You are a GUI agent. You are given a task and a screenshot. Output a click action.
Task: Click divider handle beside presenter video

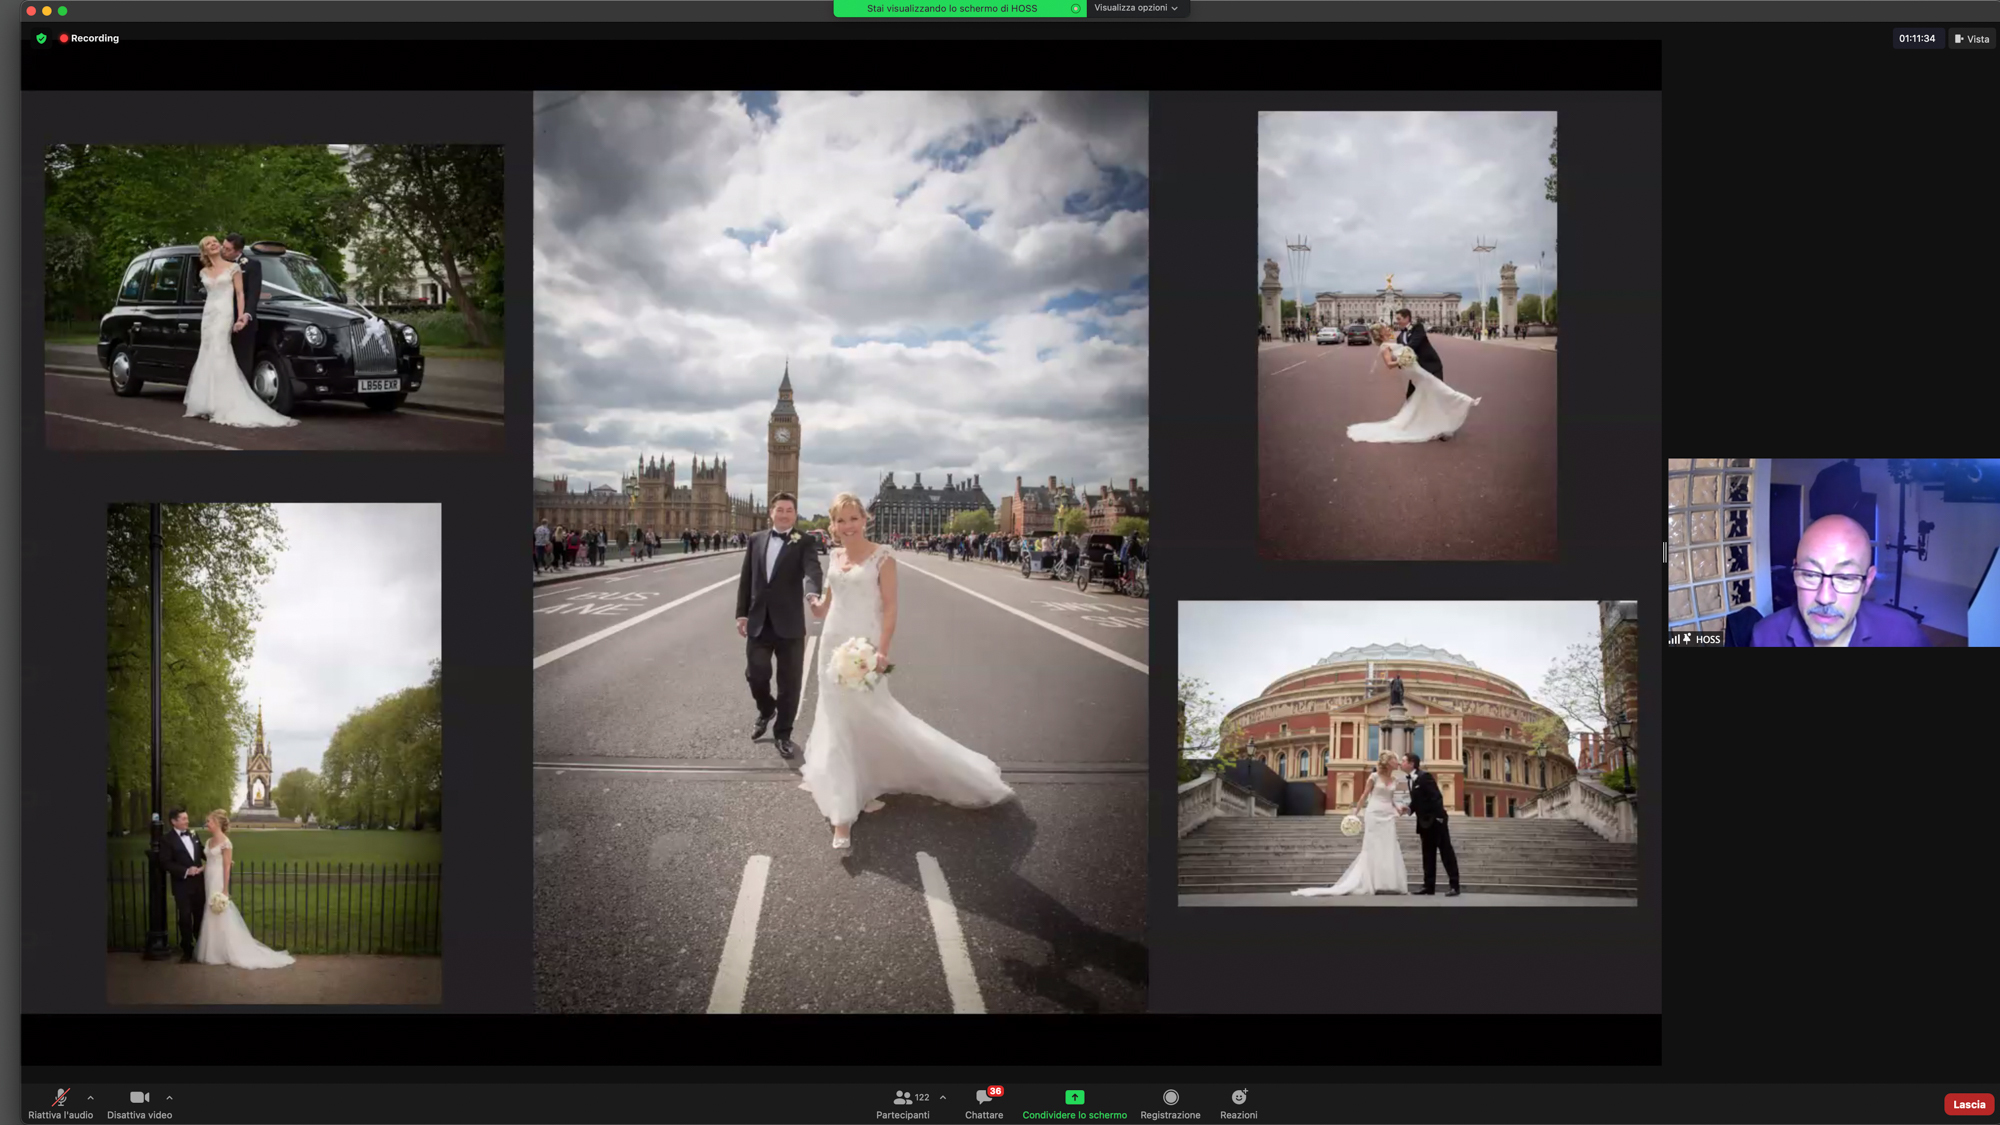(1665, 552)
